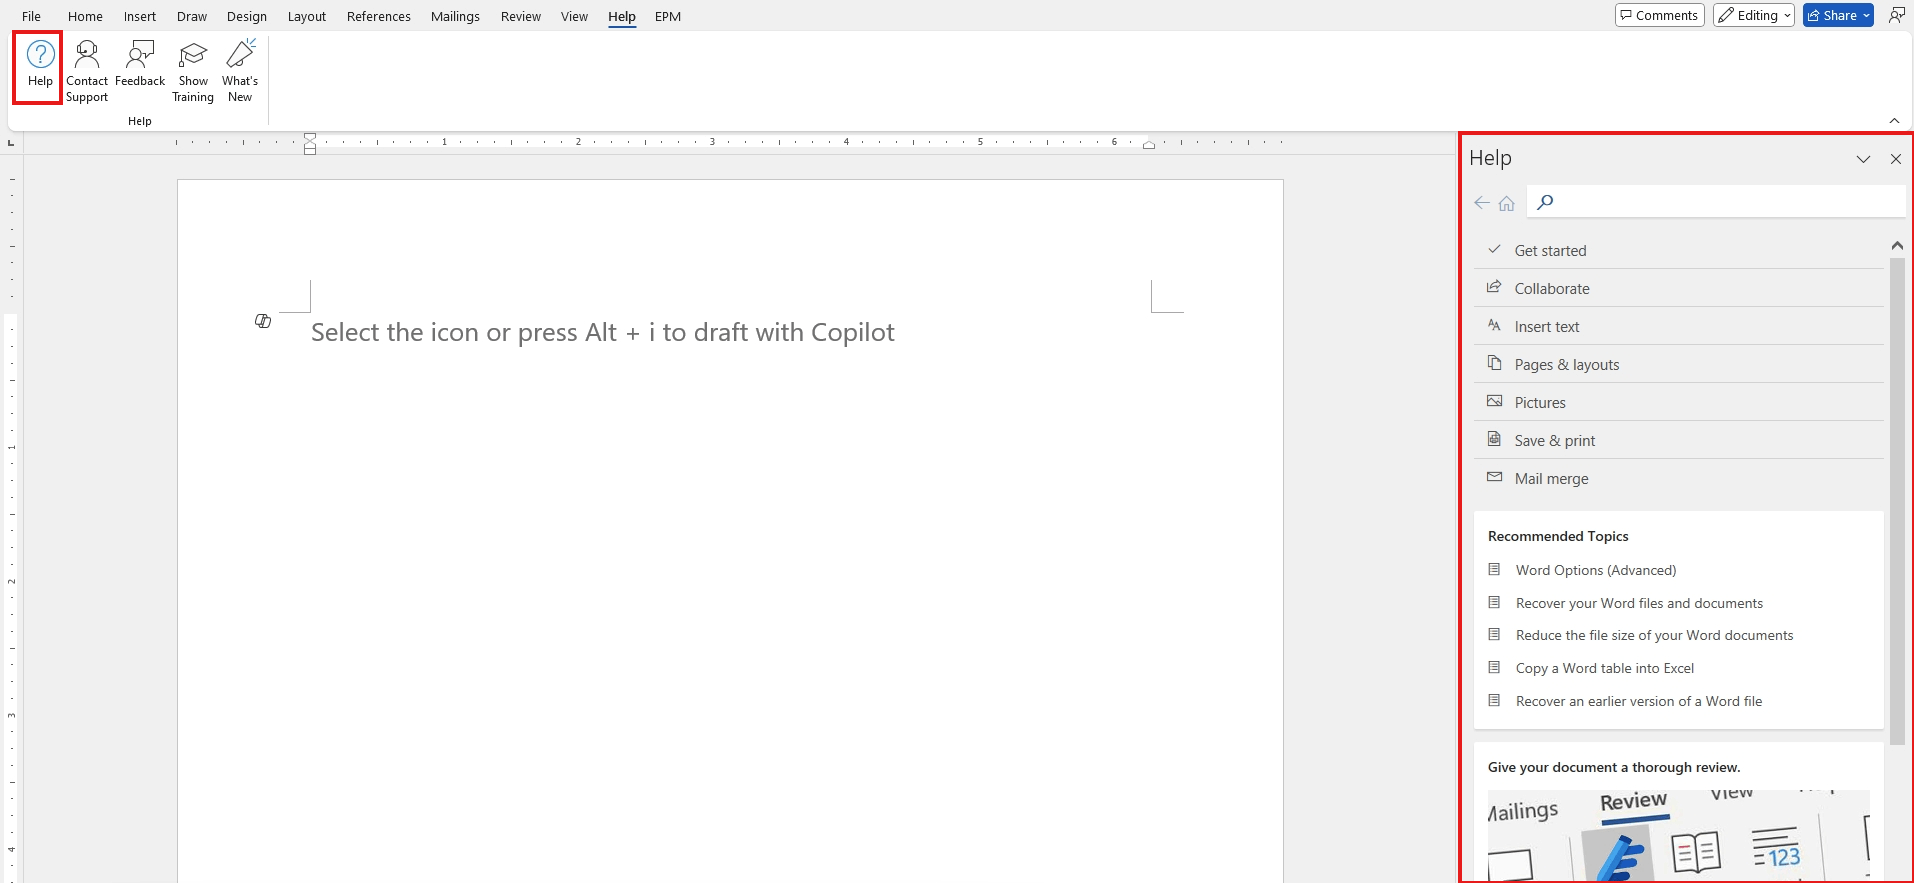Close the Help pane
The height and width of the screenshot is (883, 1914).
coord(1896,159)
